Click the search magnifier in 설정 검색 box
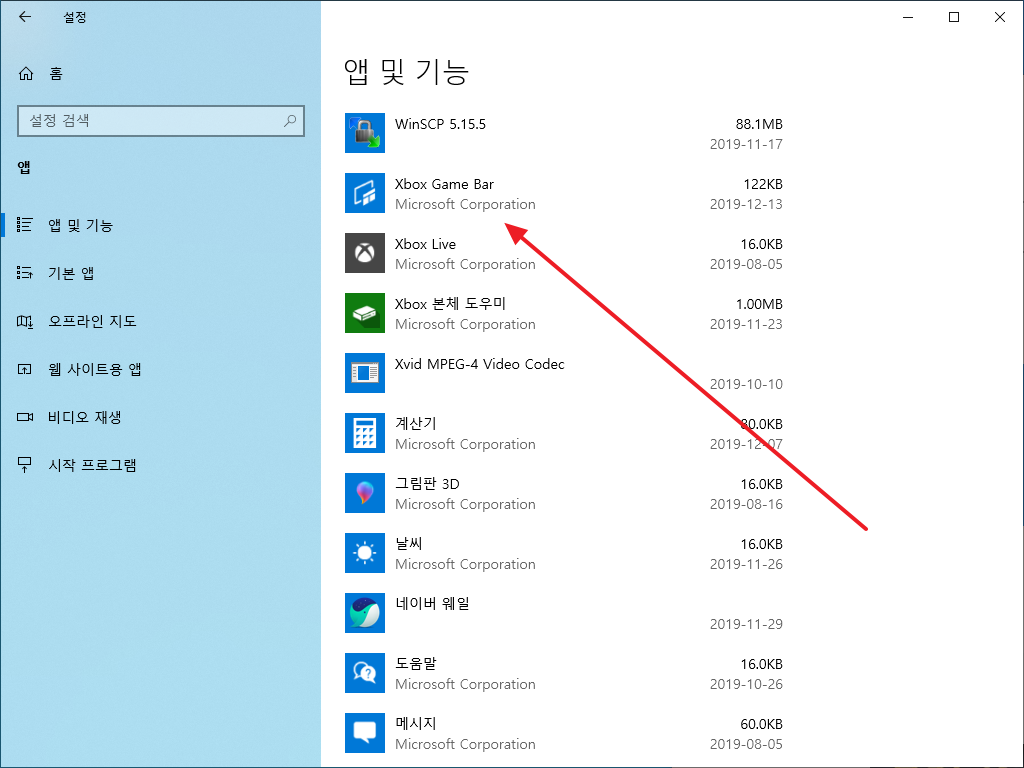This screenshot has height=768, width=1024. (x=290, y=121)
